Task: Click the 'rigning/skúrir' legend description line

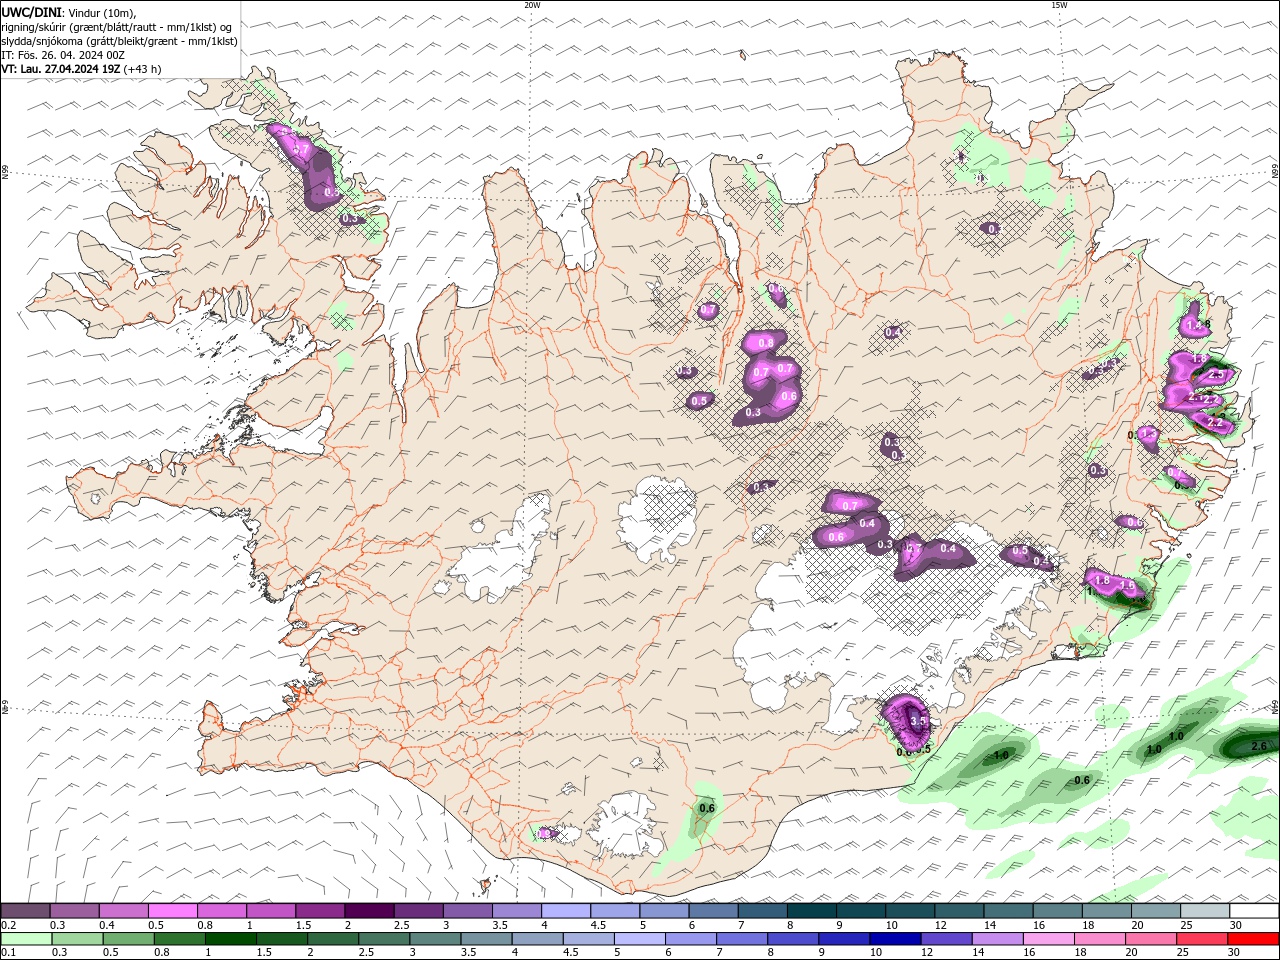Action: (x=117, y=27)
